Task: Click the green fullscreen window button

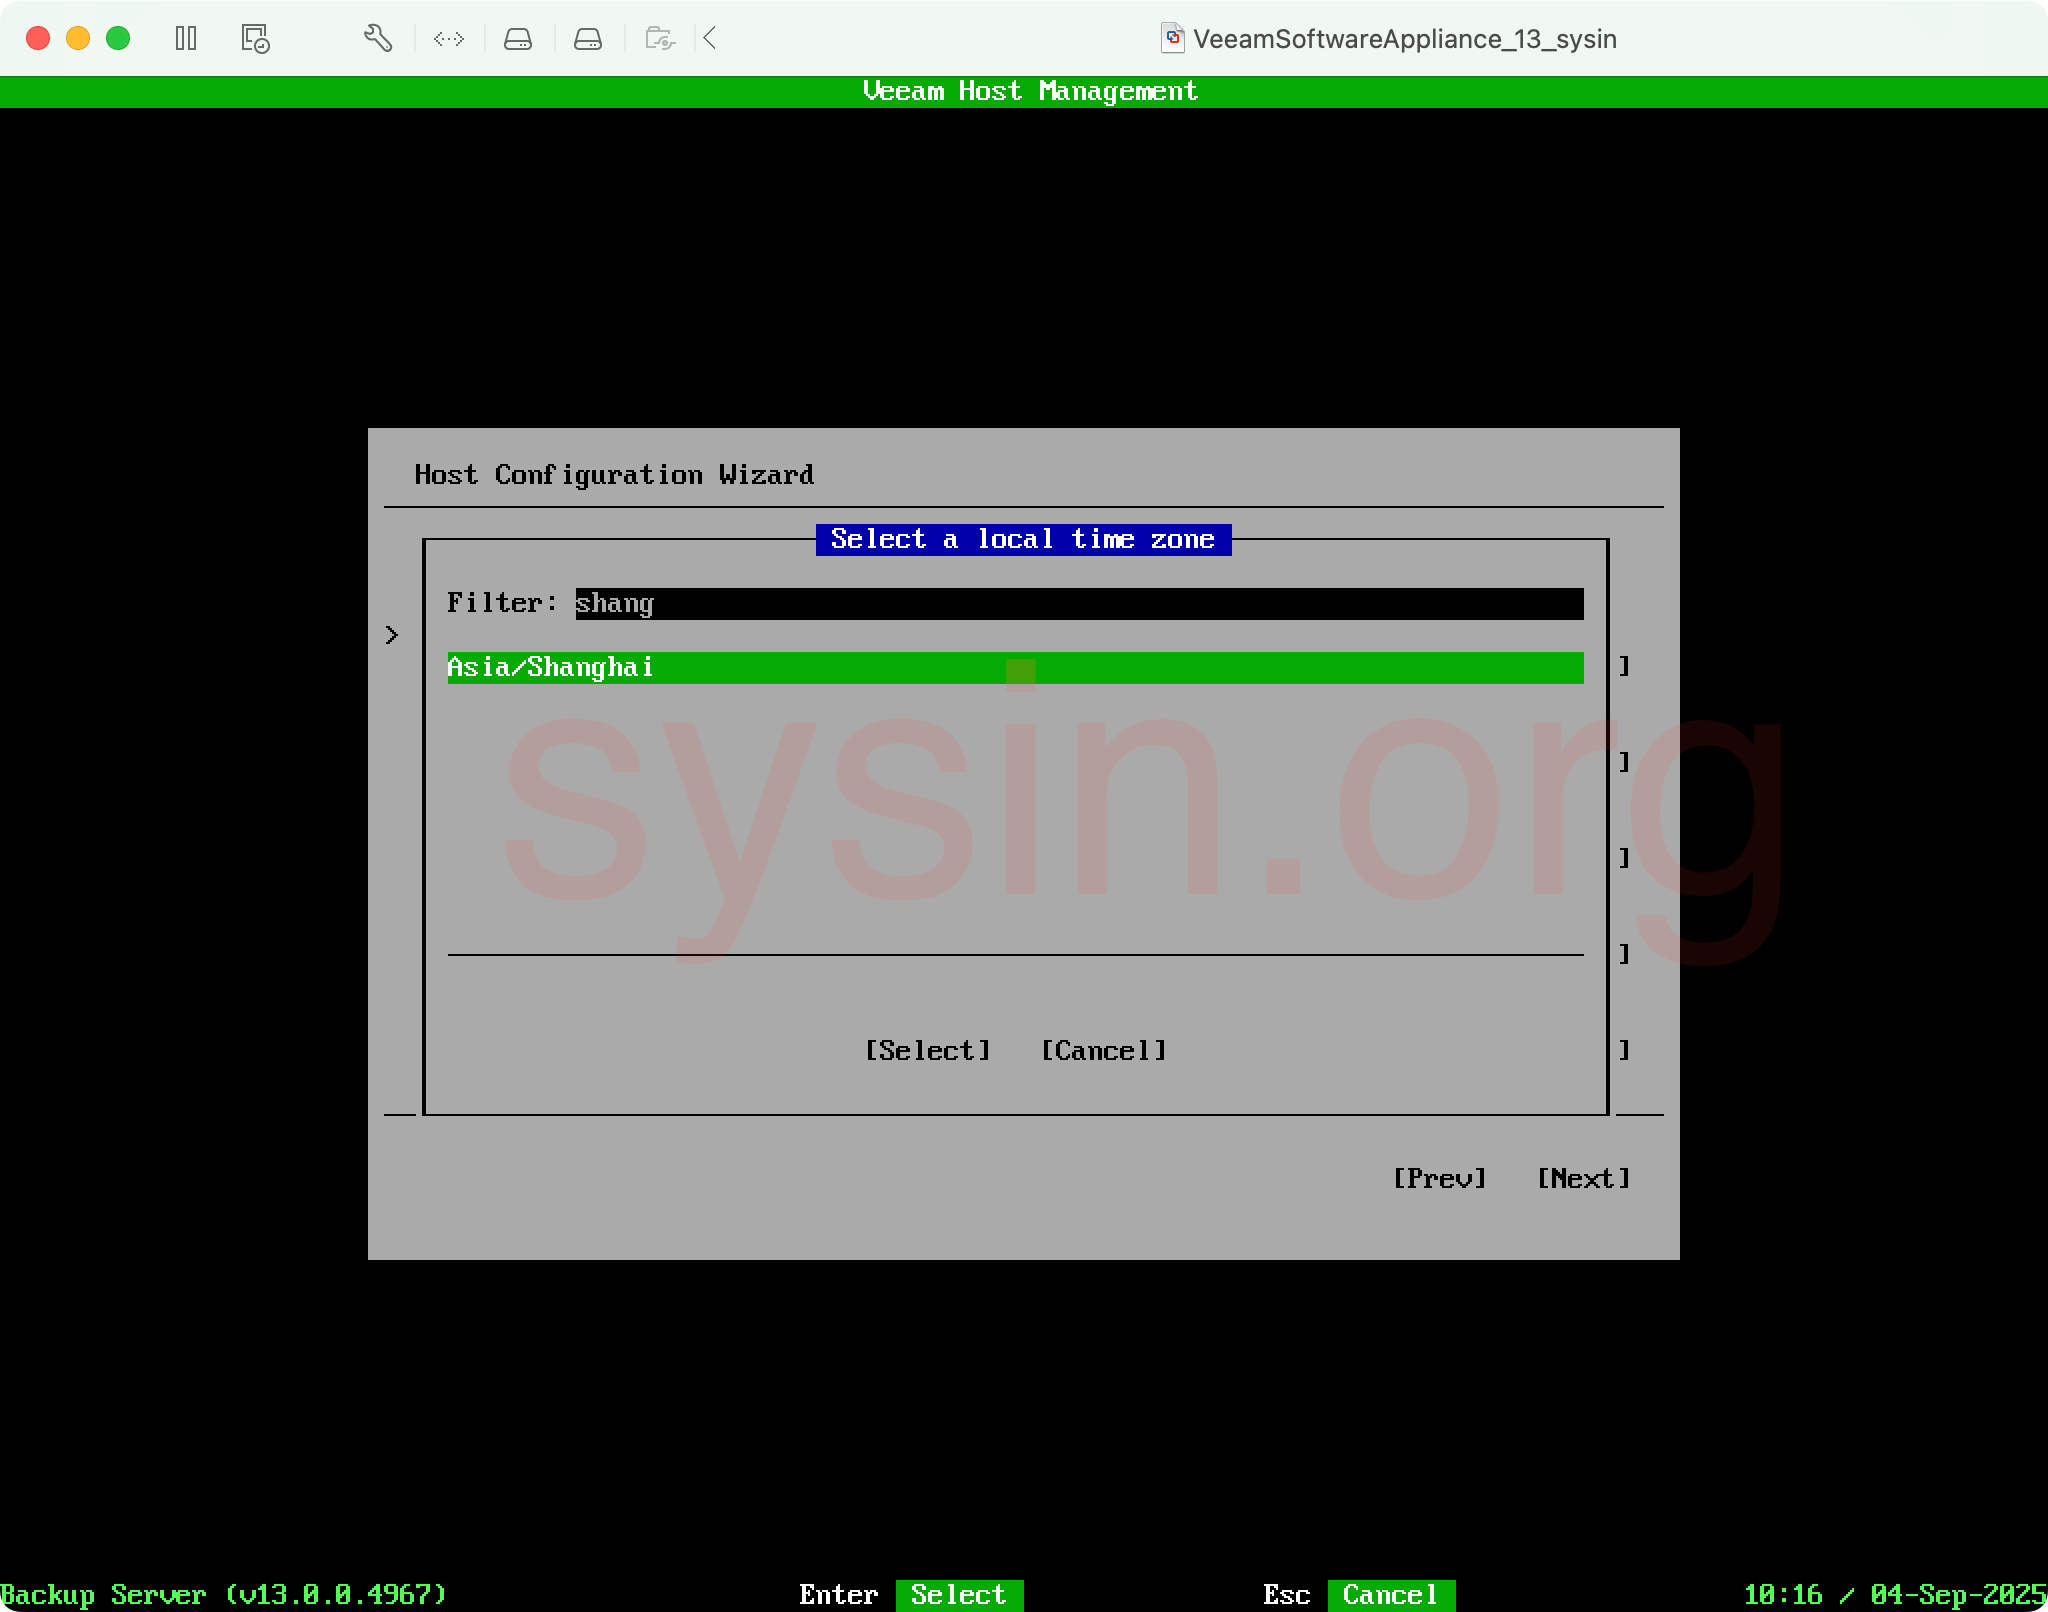Action: point(118,39)
